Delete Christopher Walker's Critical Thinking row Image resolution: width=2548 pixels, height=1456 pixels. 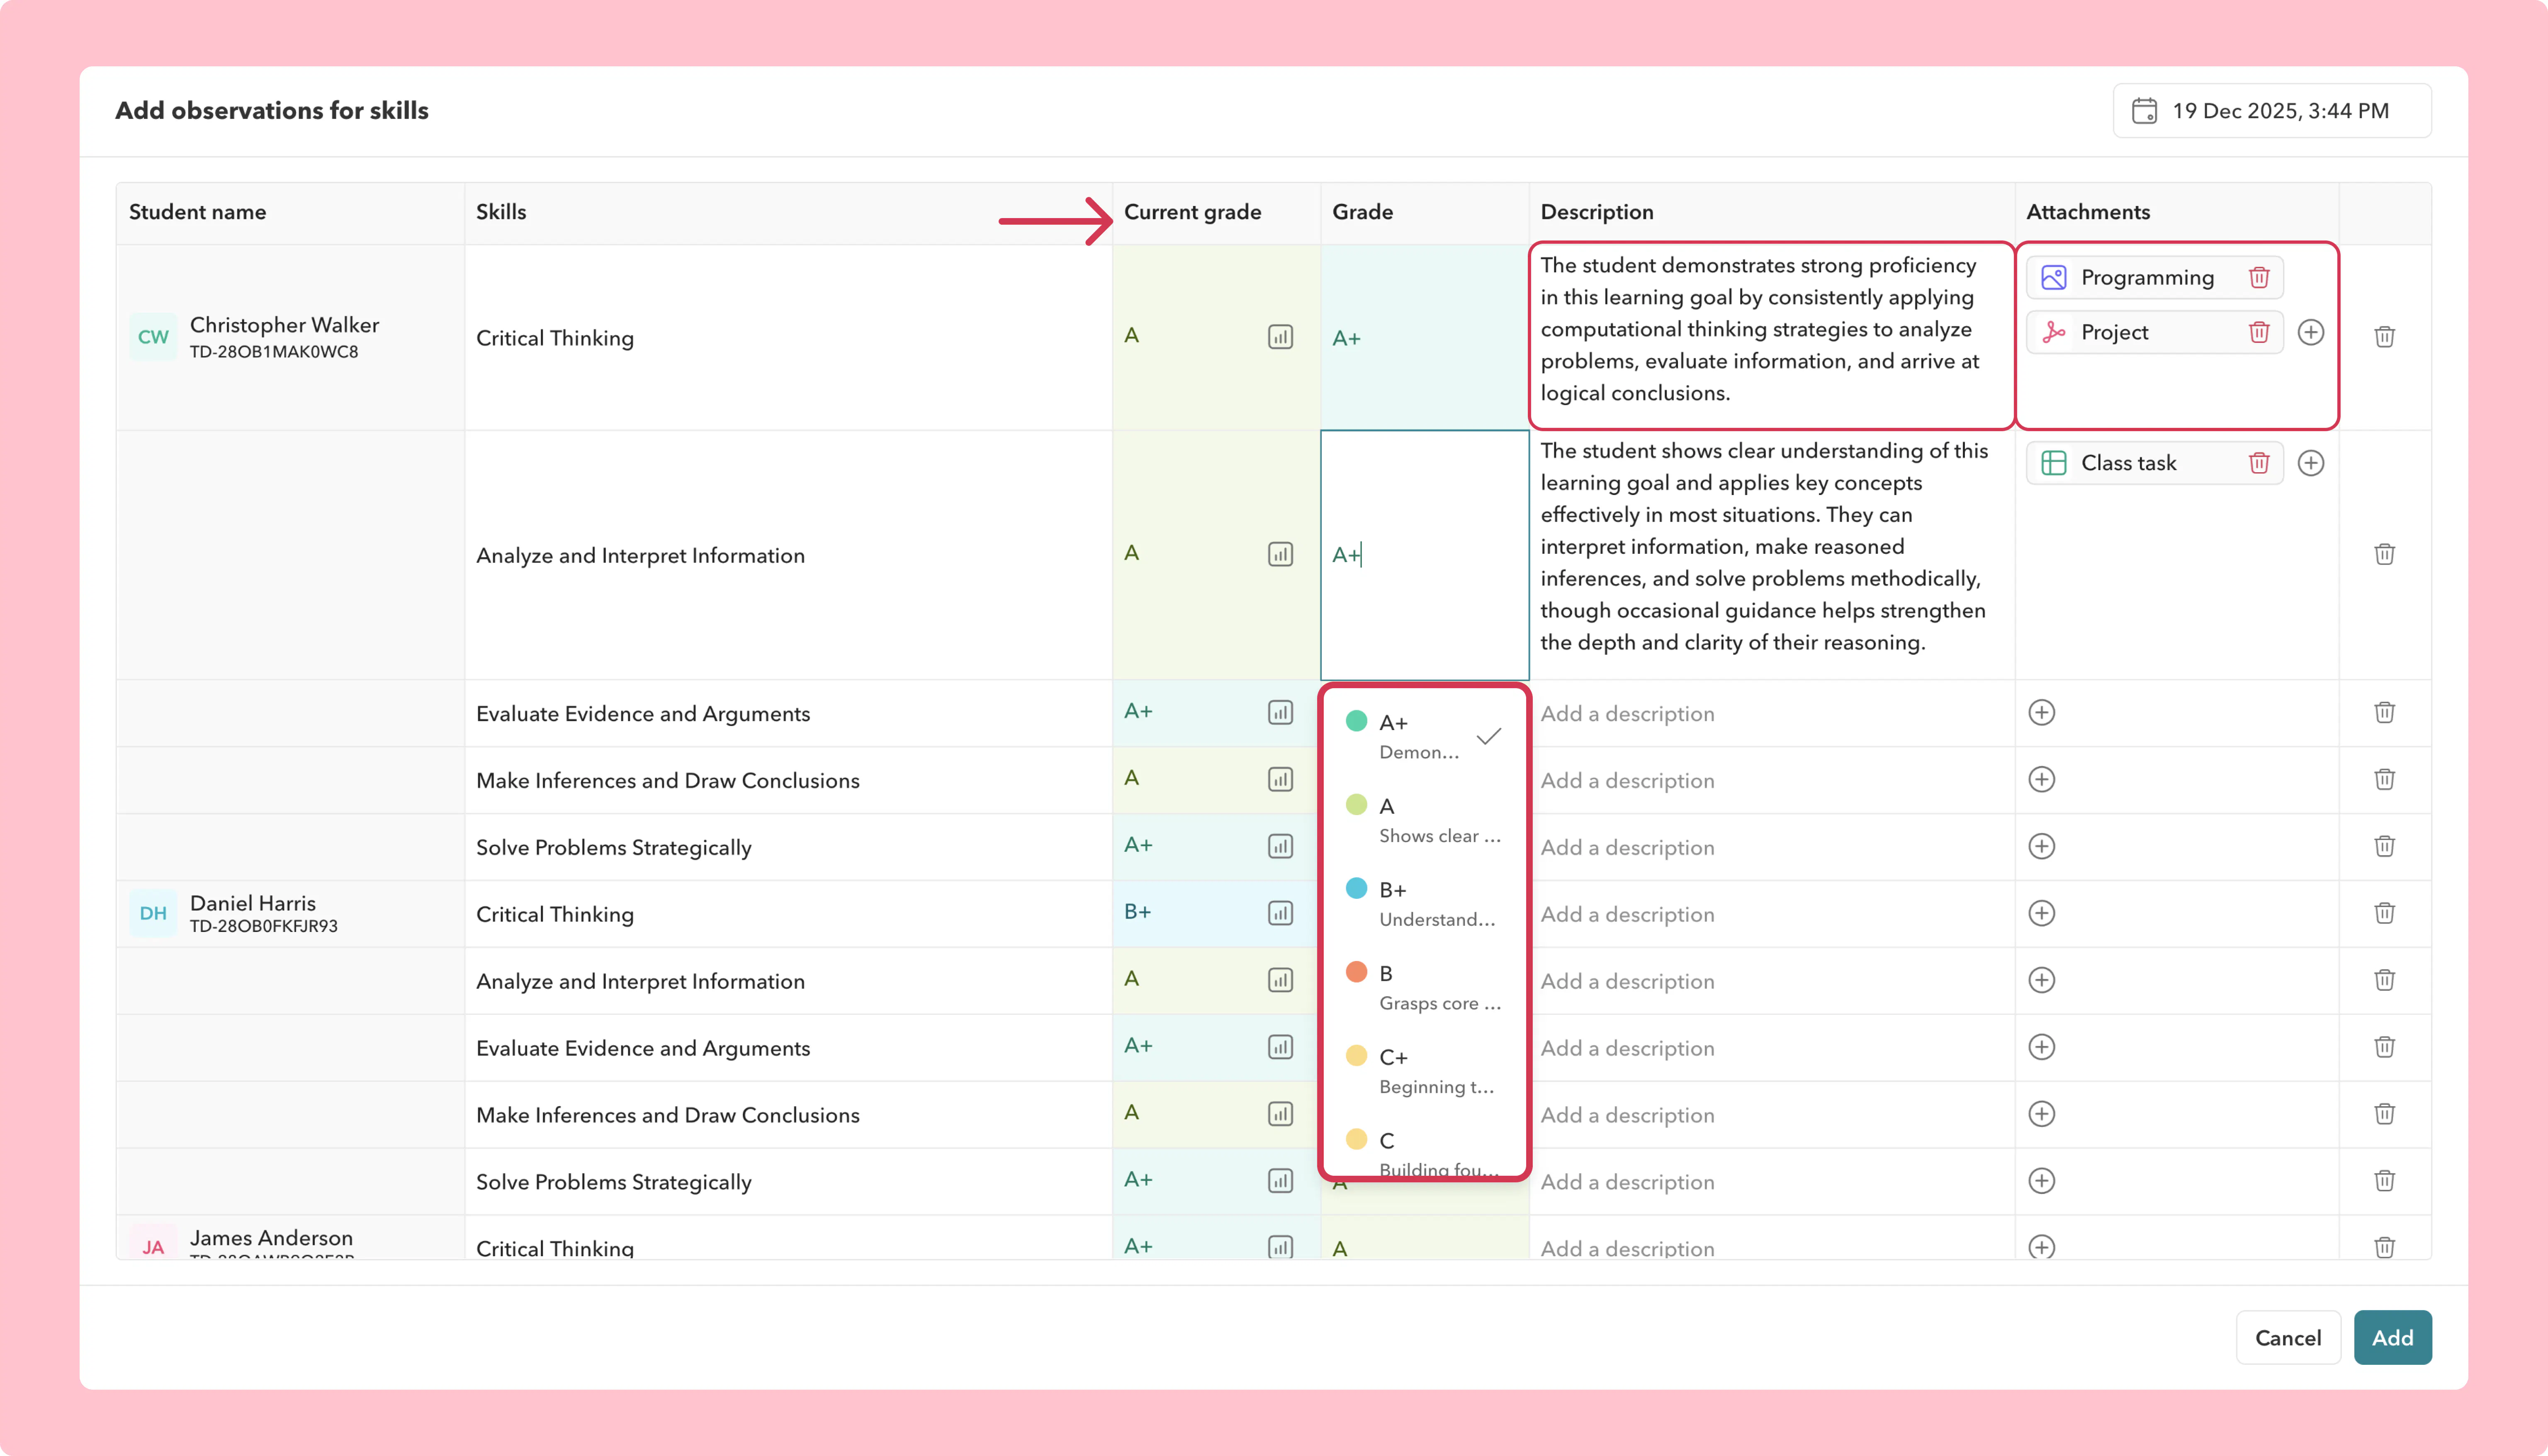2385,337
